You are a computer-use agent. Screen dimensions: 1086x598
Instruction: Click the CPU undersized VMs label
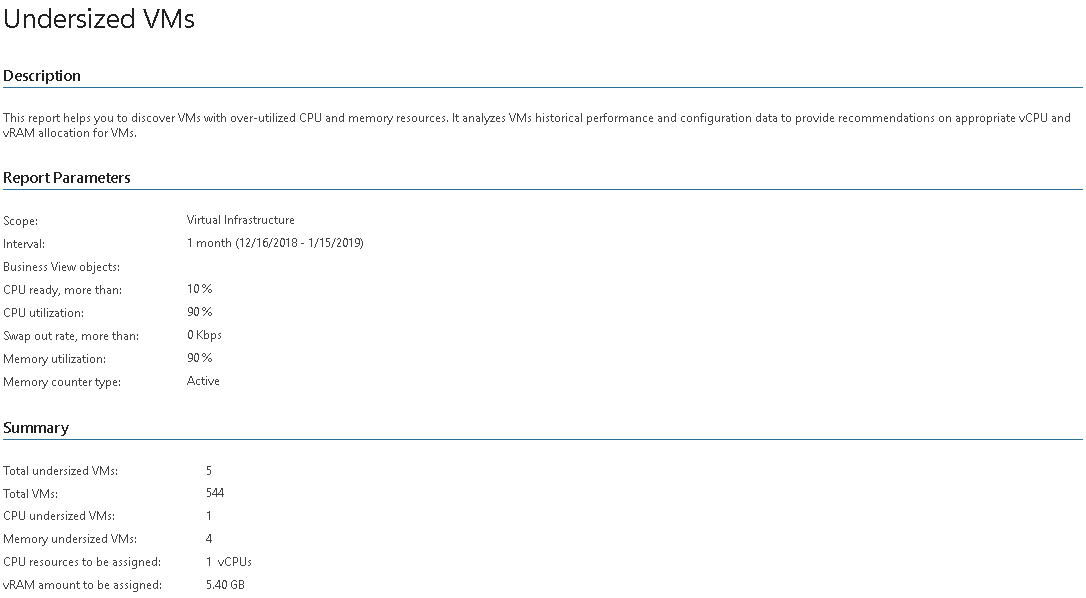pyautogui.click(x=59, y=516)
